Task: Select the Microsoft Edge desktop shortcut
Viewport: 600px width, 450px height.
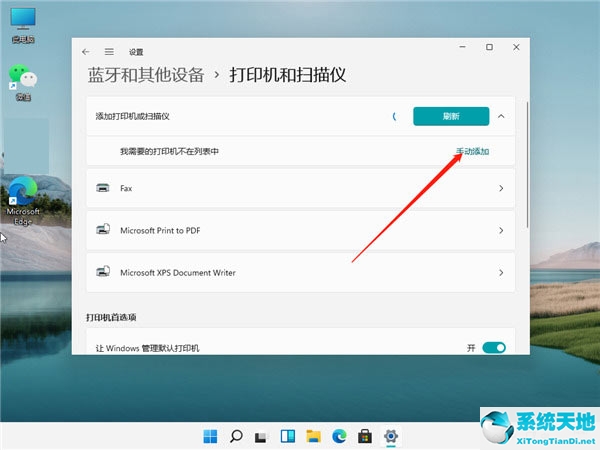Action: coord(23,201)
